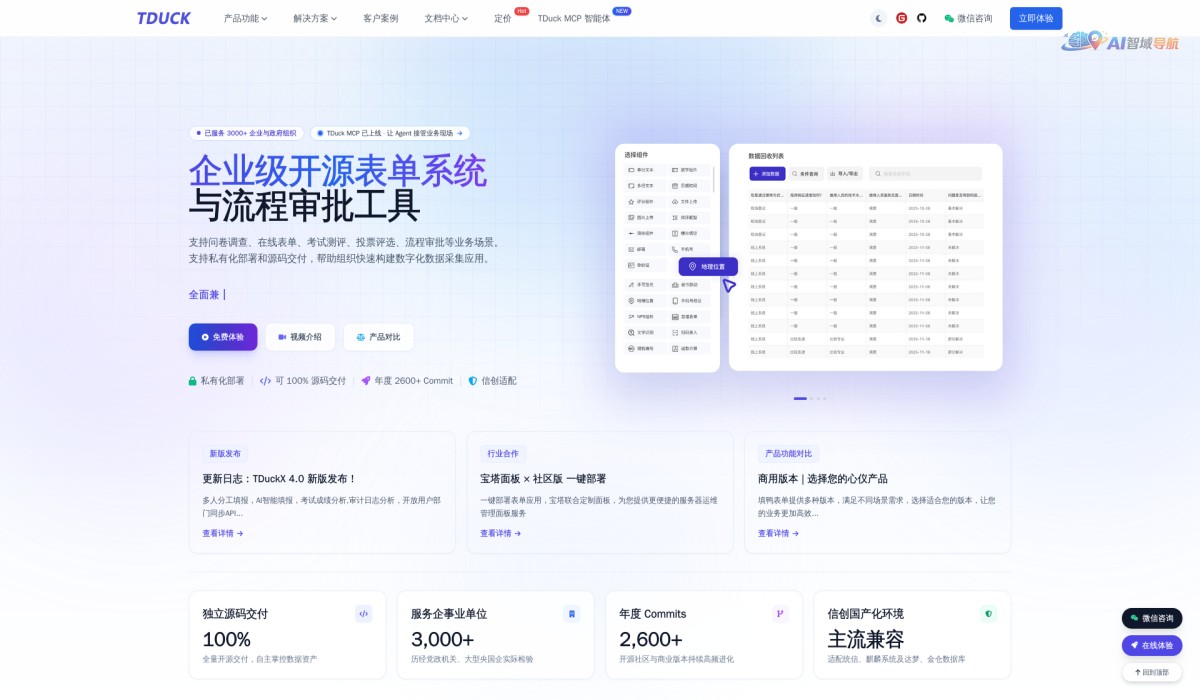Click the shield icon beside 信创适配
The image size is (1200, 700).
click(x=473, y=381)
